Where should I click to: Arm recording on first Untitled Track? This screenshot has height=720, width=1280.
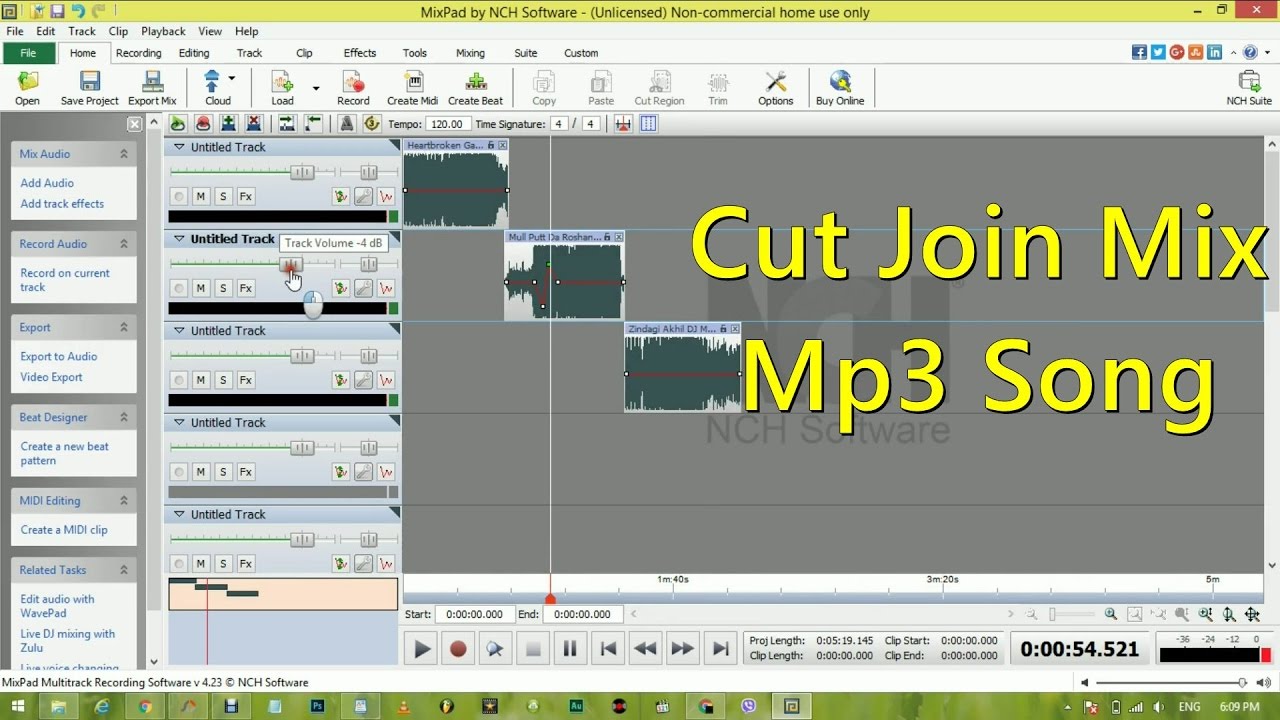coord(179,196)
